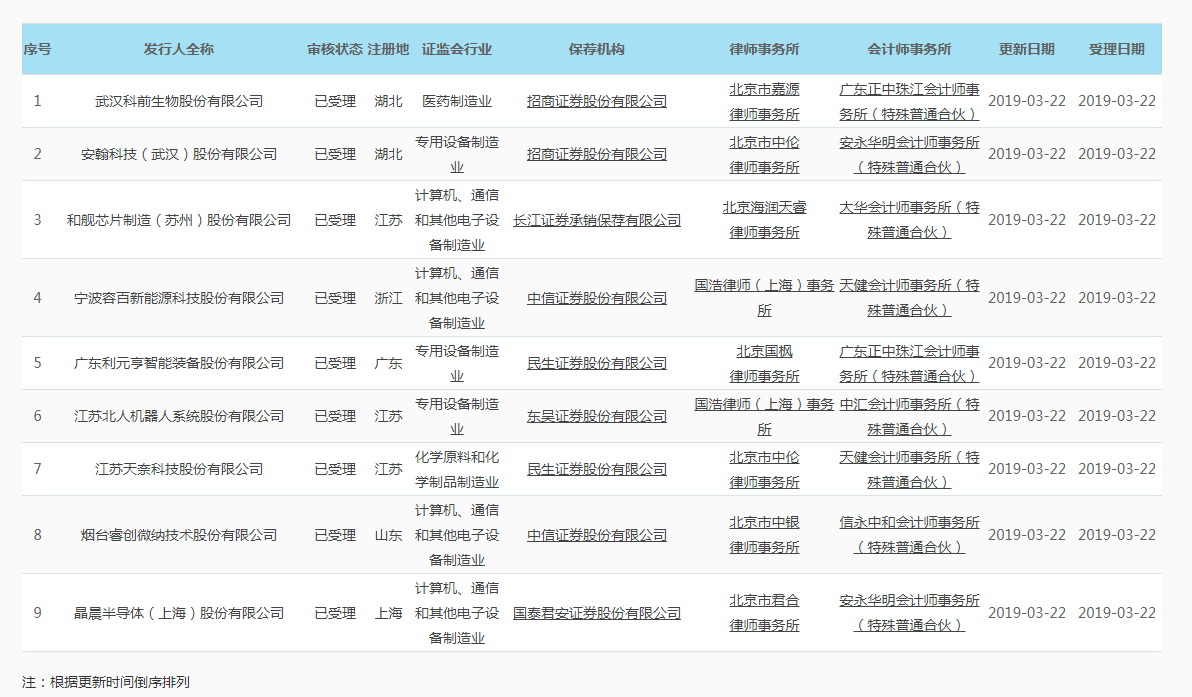Image resolution: width=1192 pixels, height=697 pixels.
Task: Open 天健会计师事务所 link in row 4
Action: pyautogui.click(x=909, y=298)
